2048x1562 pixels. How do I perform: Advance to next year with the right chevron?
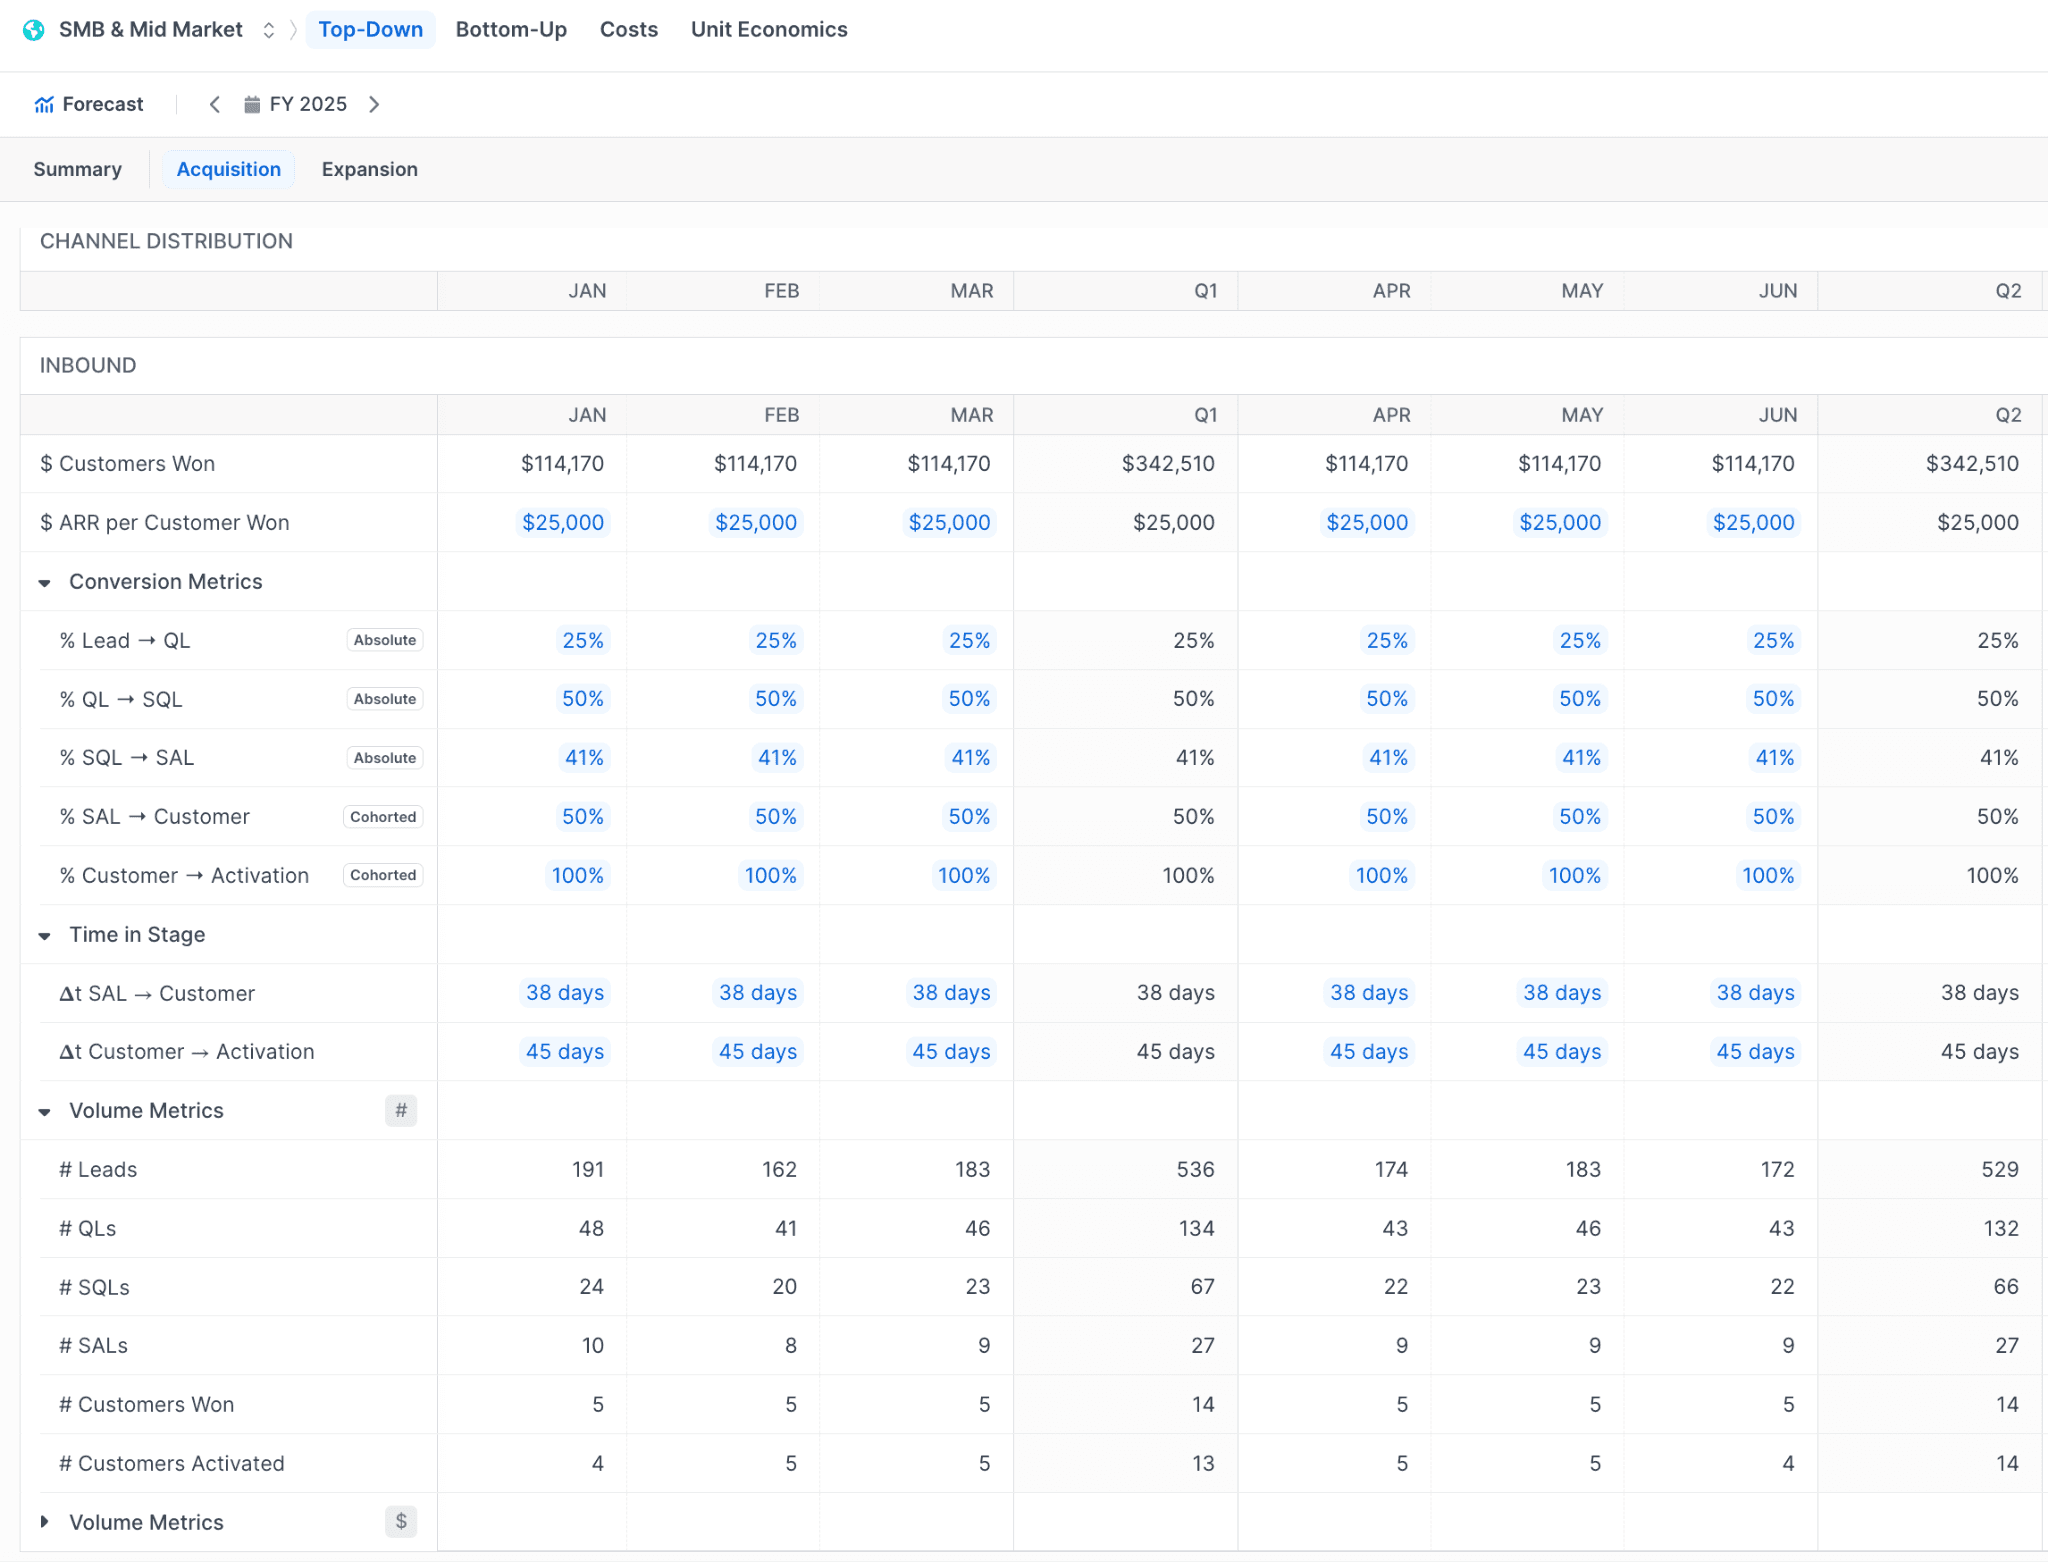[375, 104]
